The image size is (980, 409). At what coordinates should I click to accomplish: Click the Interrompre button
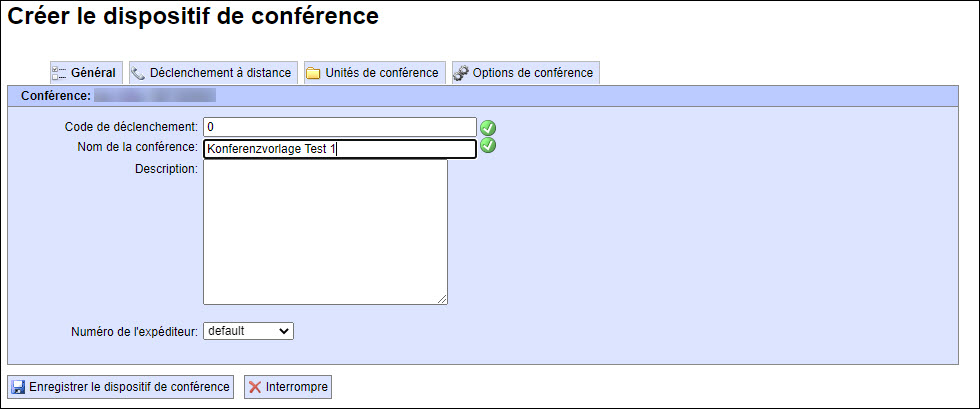point(288,387)
